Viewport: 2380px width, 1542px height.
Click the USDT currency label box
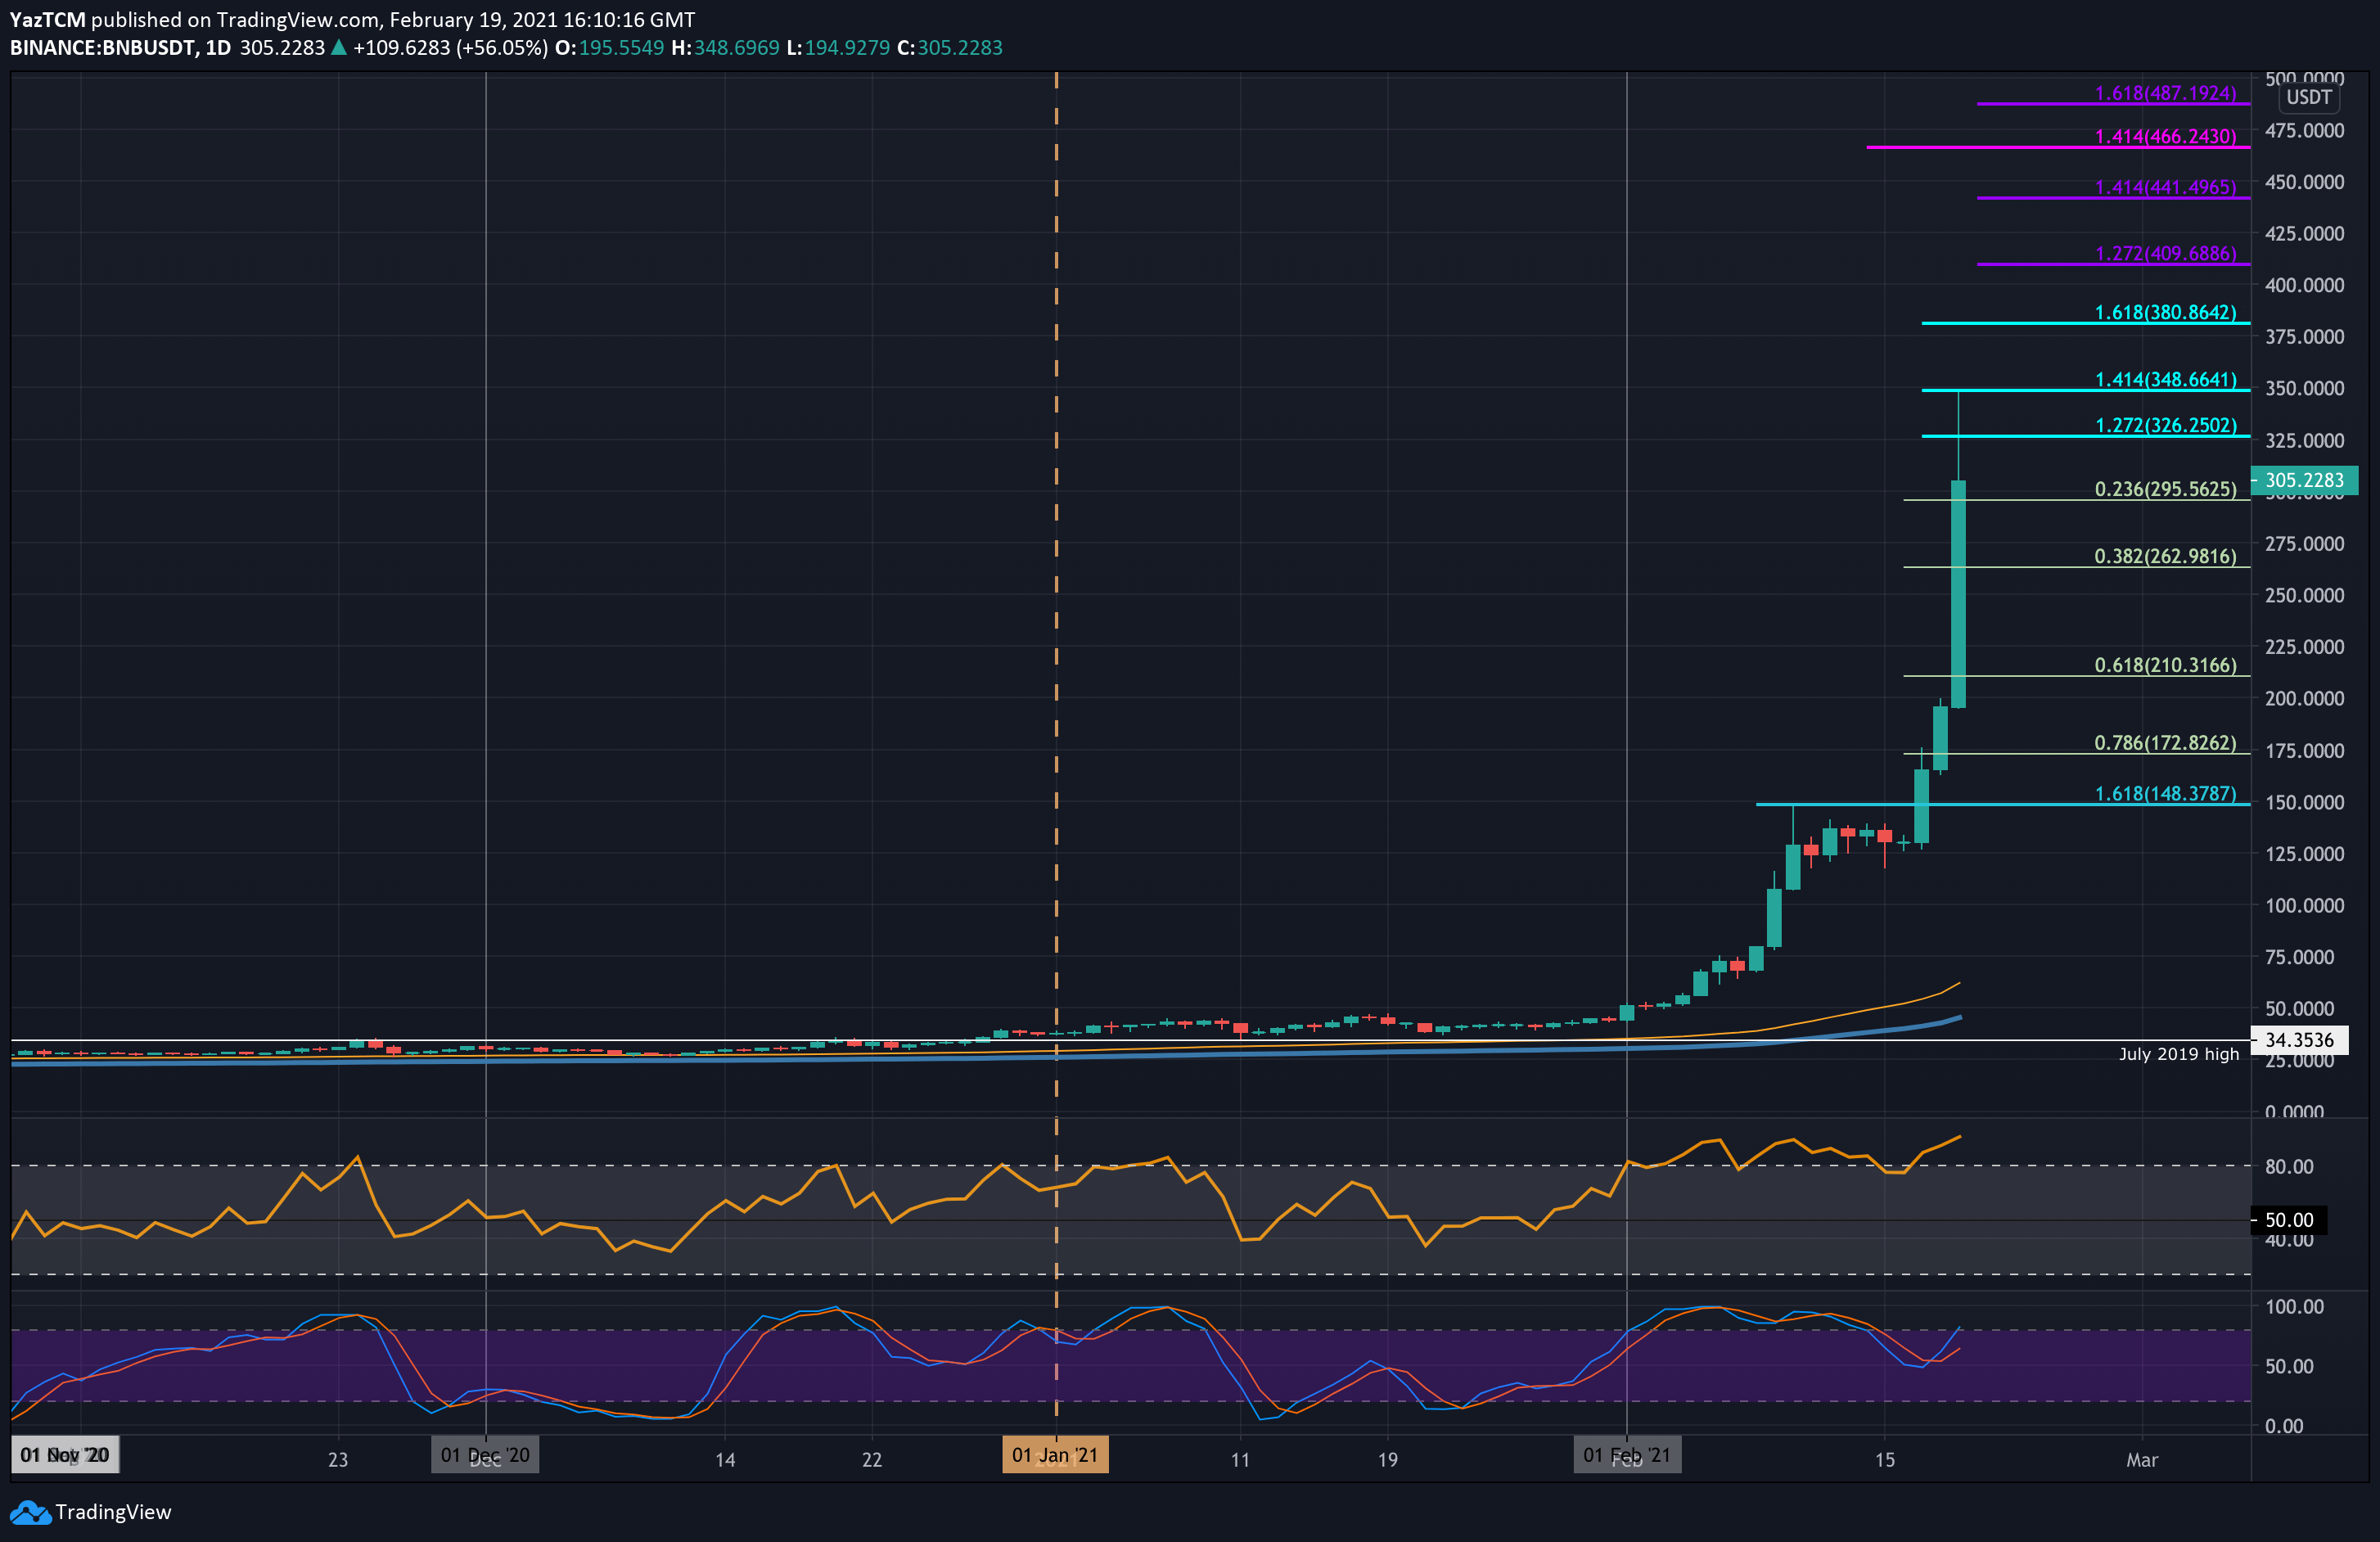[2308, 97]
